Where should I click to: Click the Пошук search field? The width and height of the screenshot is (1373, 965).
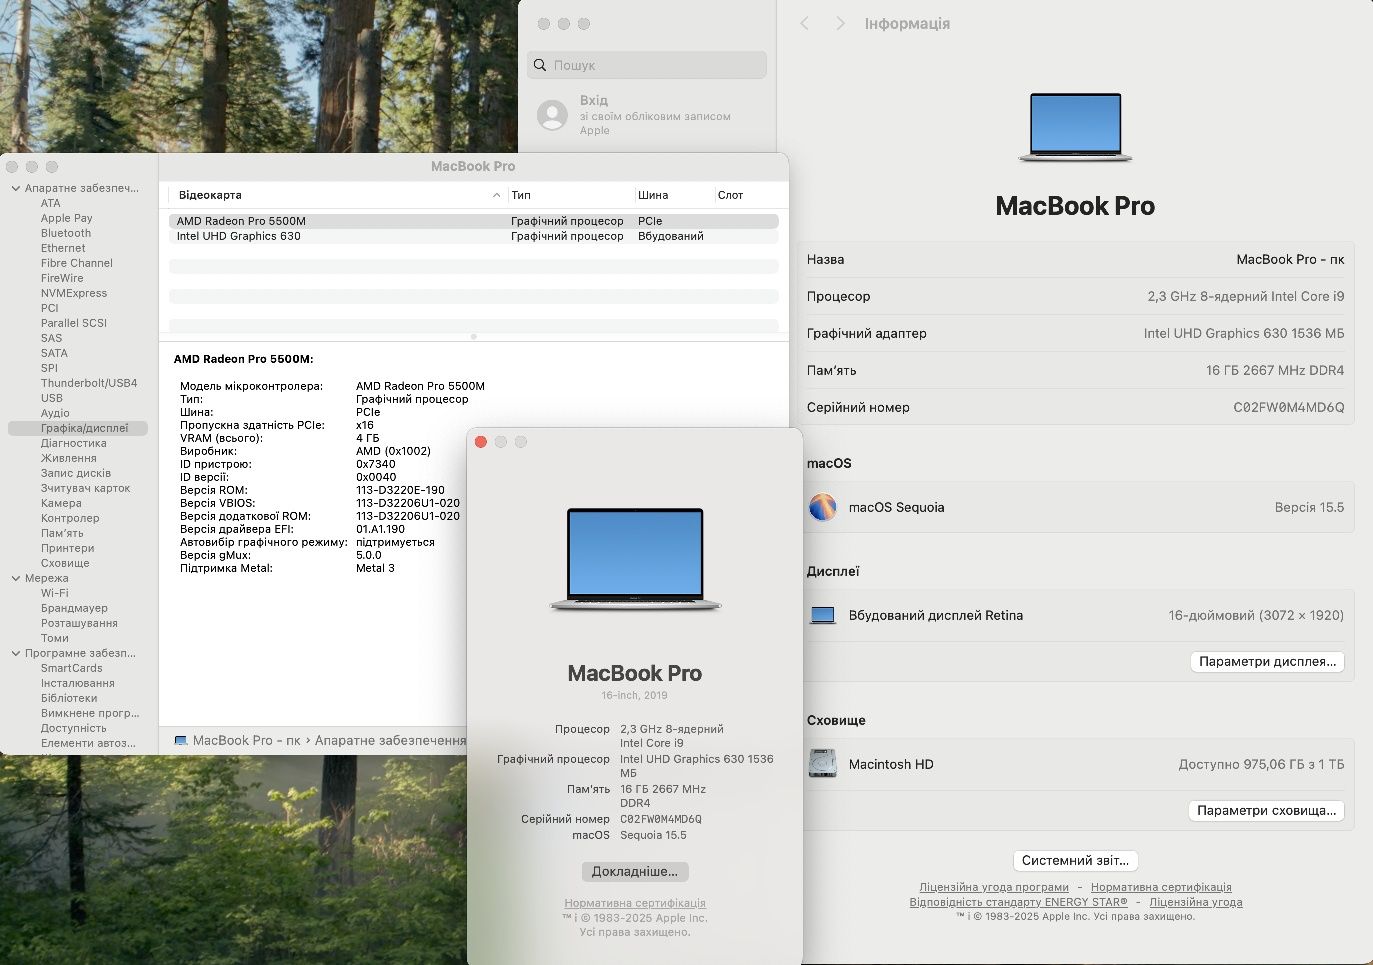(x=647, y=65)
